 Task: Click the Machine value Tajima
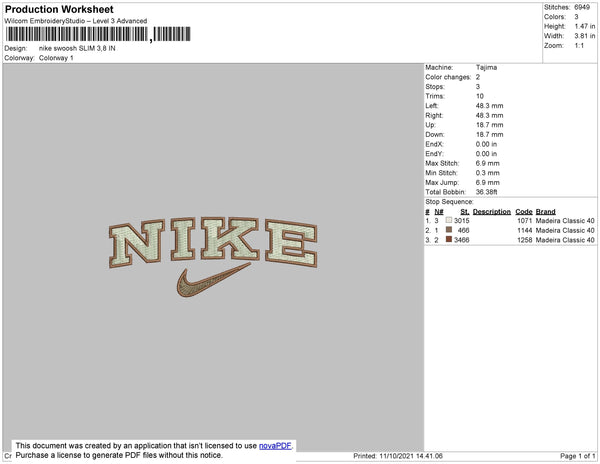tap(486, 67)
